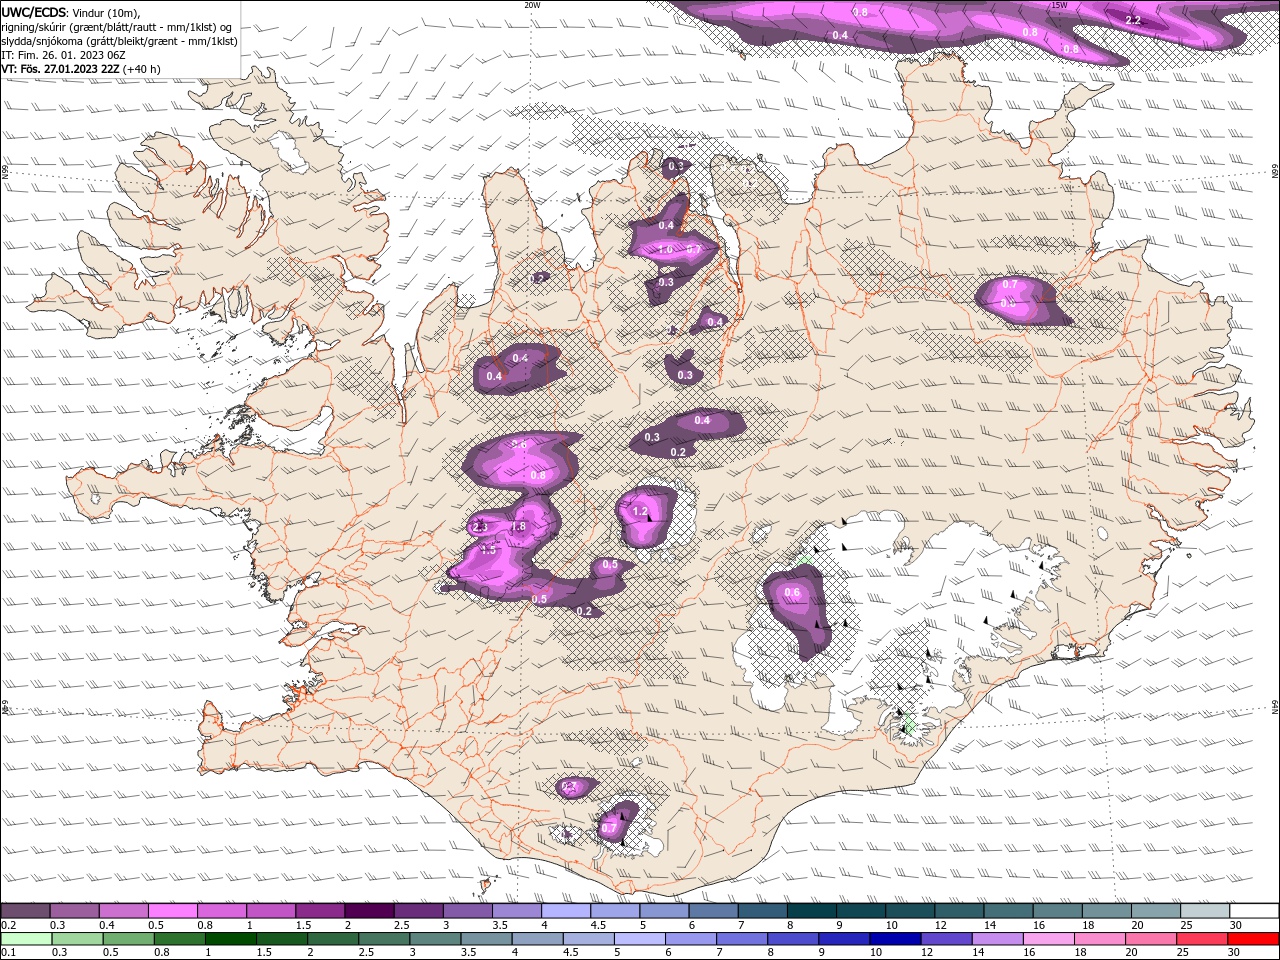Click the lower legend swatch between 1 and 1.5
Viewport: 1280px width, 960px height.
(231, 939)
